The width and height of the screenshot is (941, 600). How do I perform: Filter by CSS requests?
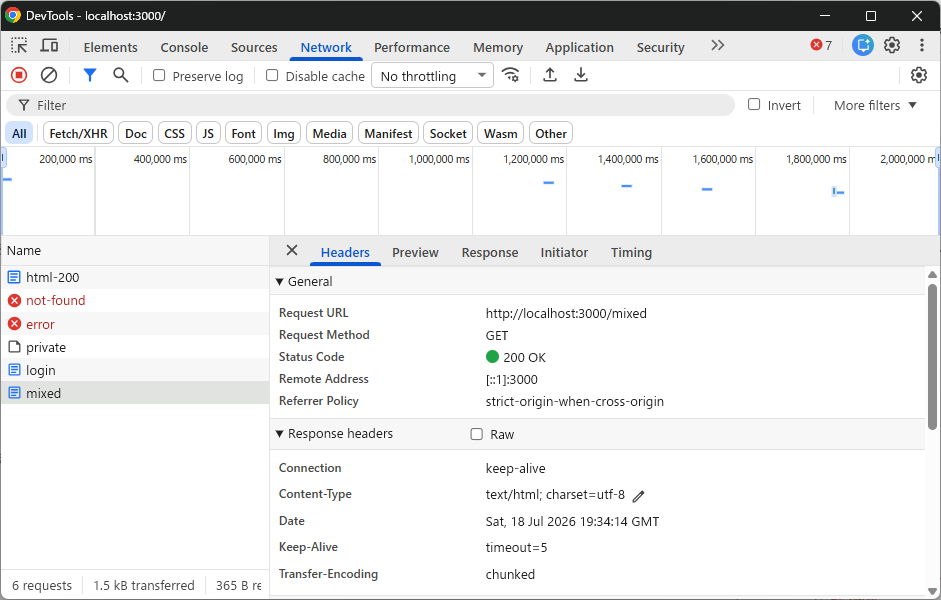[175, 133]
